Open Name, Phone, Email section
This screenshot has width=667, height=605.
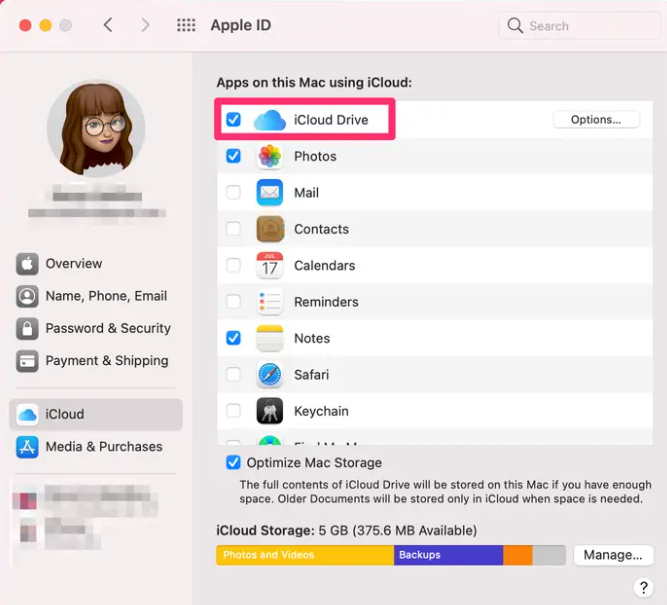tap(97, 296)
